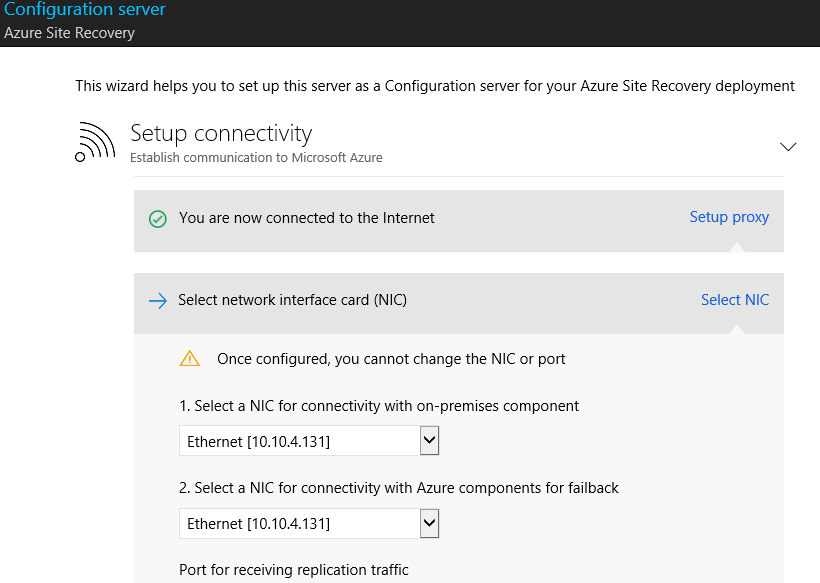Click the blue arrow icon beside Select network interface card
This screenshot has height=583, width=820.
coord(157,301)
